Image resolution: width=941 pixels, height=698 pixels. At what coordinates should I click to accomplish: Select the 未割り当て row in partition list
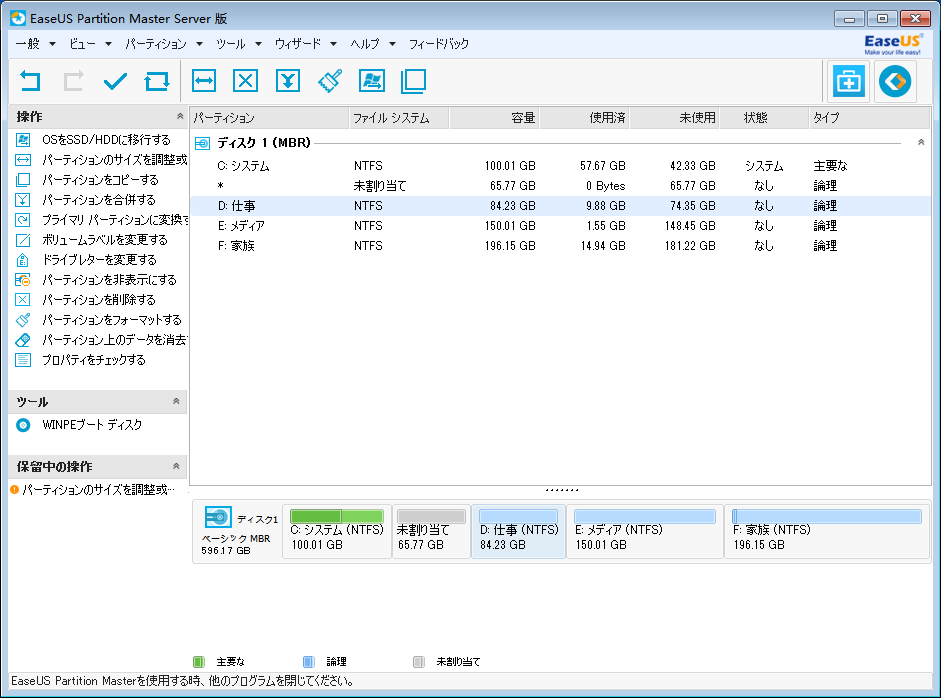[560, 185]
